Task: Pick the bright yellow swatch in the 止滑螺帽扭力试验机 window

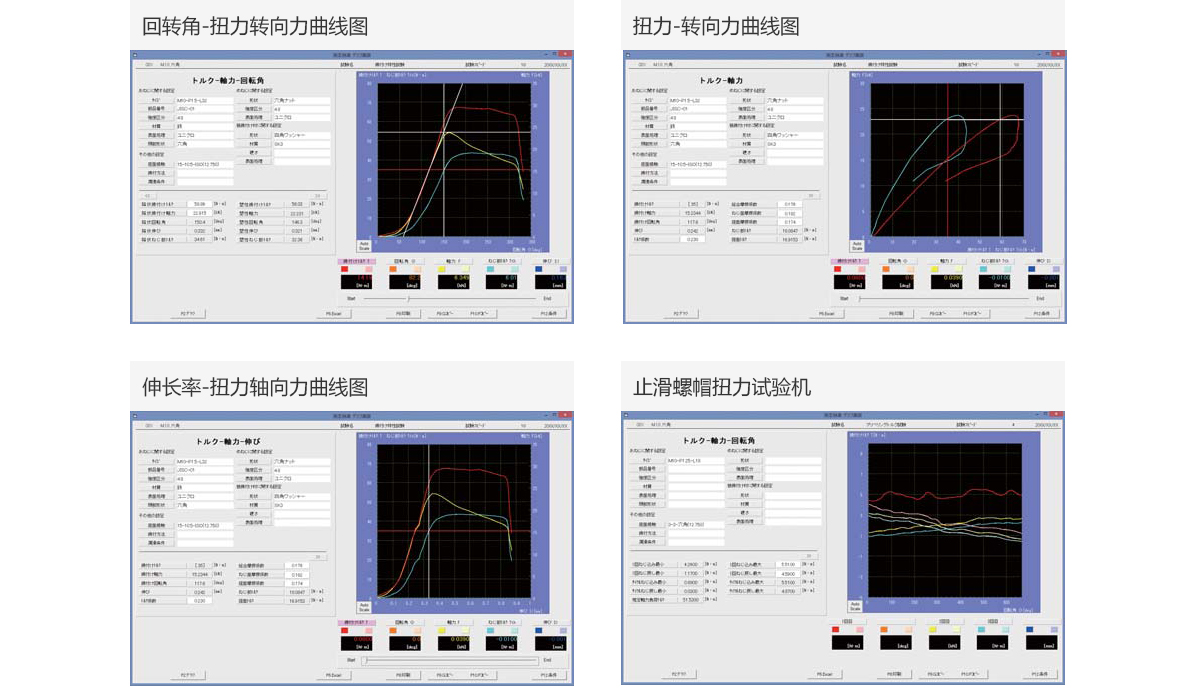Action: pyautogui.click(x=933, y=630)
